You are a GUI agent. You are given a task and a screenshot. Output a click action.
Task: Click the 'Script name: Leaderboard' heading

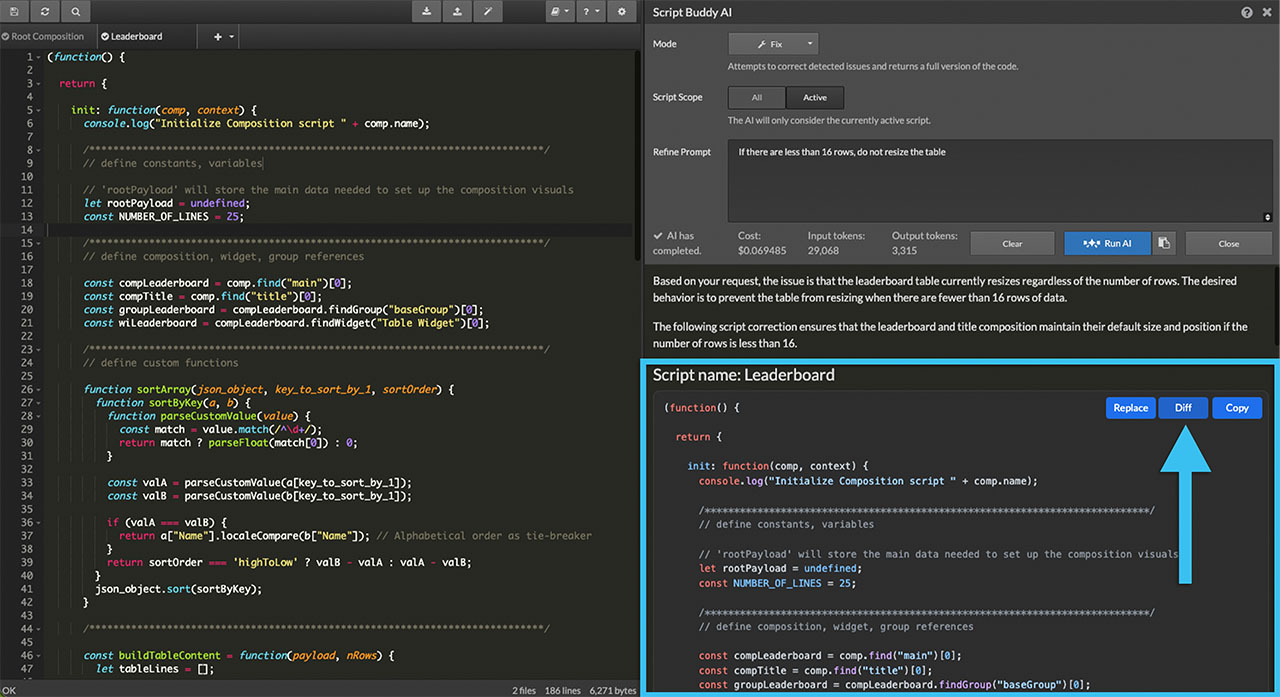(x=743, y=375)
